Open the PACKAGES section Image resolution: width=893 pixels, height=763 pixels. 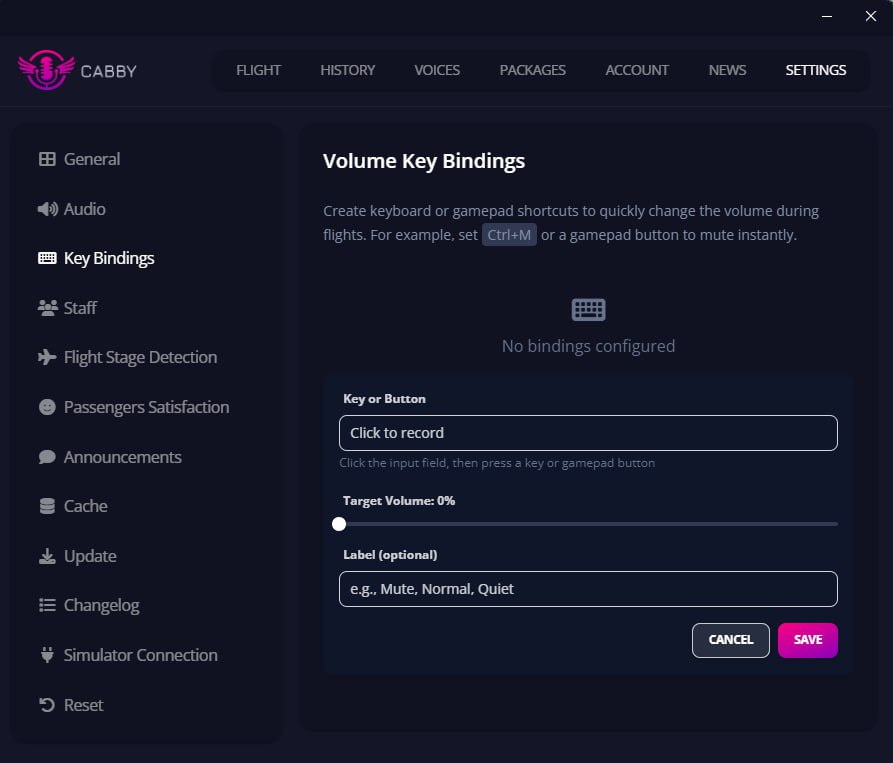(532, 70)
